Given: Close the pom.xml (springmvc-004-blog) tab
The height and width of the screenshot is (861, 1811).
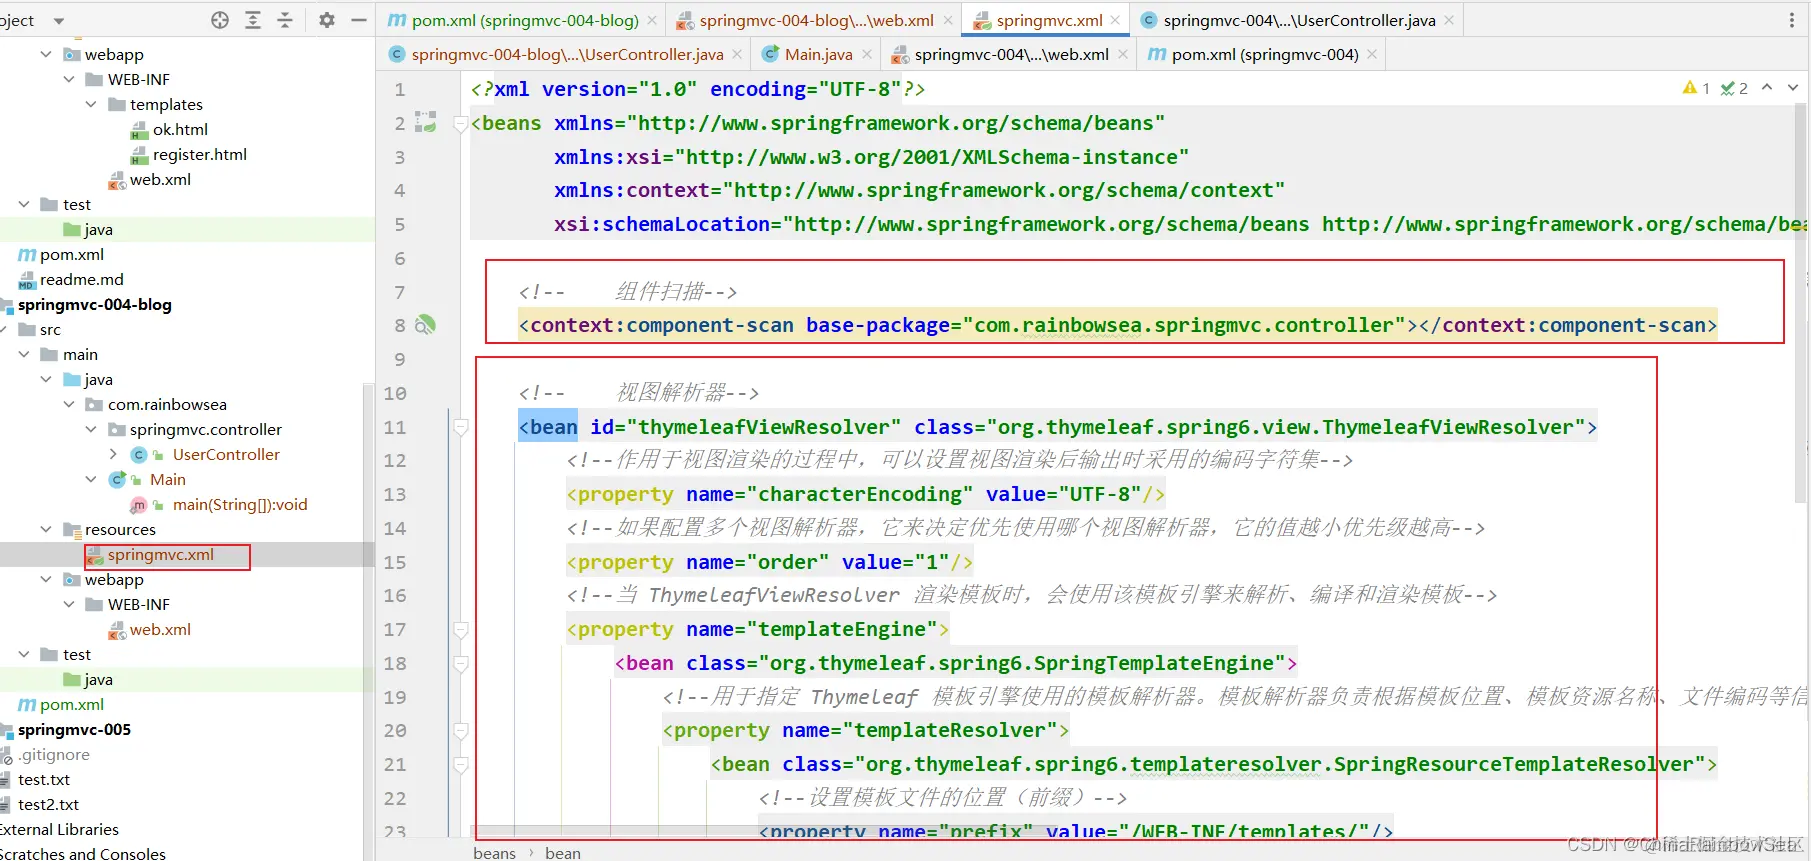Looking at the screenshot, I should coord(652,20).
